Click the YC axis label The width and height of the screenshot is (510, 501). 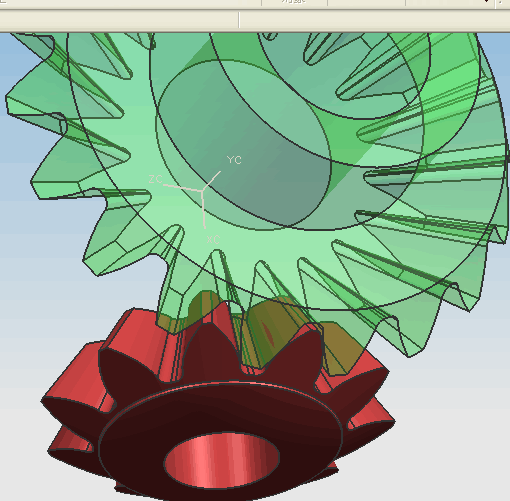click(x=234, y=160)
